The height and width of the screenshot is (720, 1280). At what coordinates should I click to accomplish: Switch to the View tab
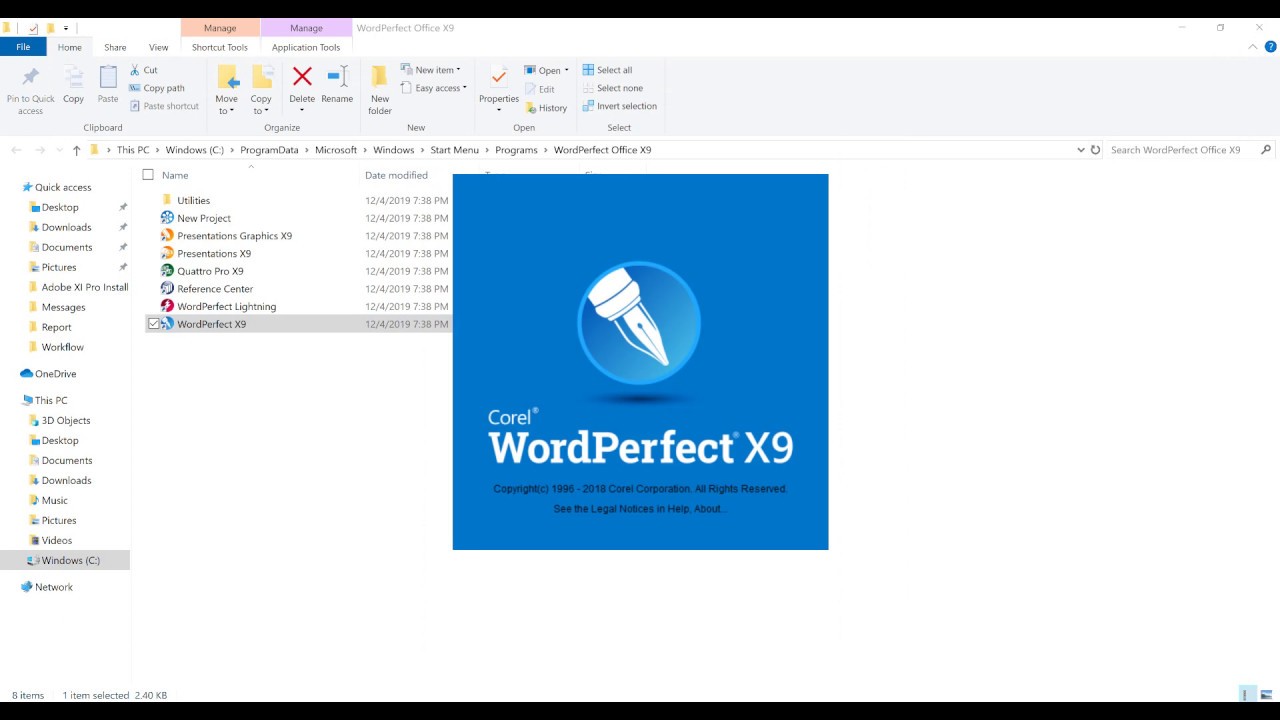click(158, 47)
